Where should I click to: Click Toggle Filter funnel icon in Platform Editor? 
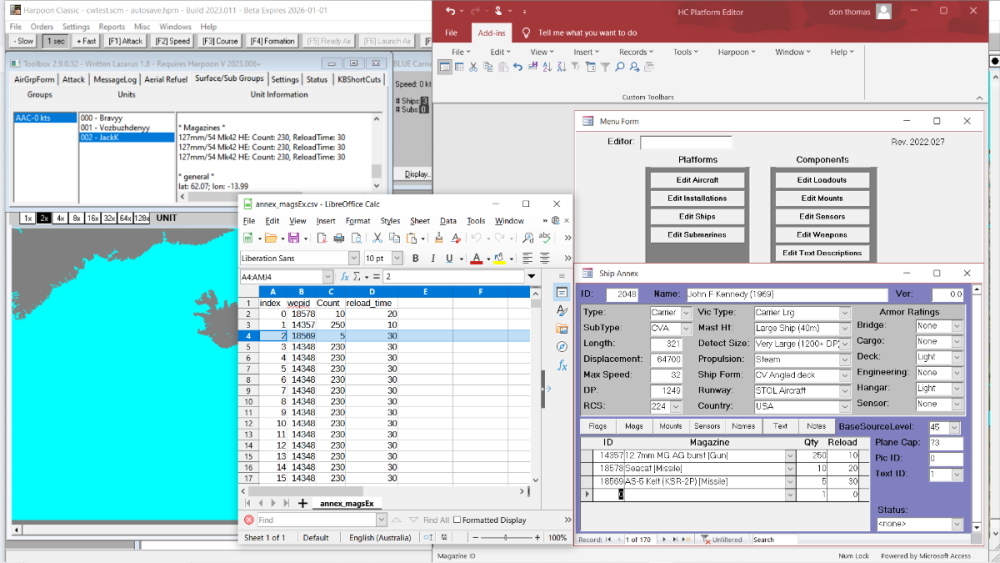605,67
